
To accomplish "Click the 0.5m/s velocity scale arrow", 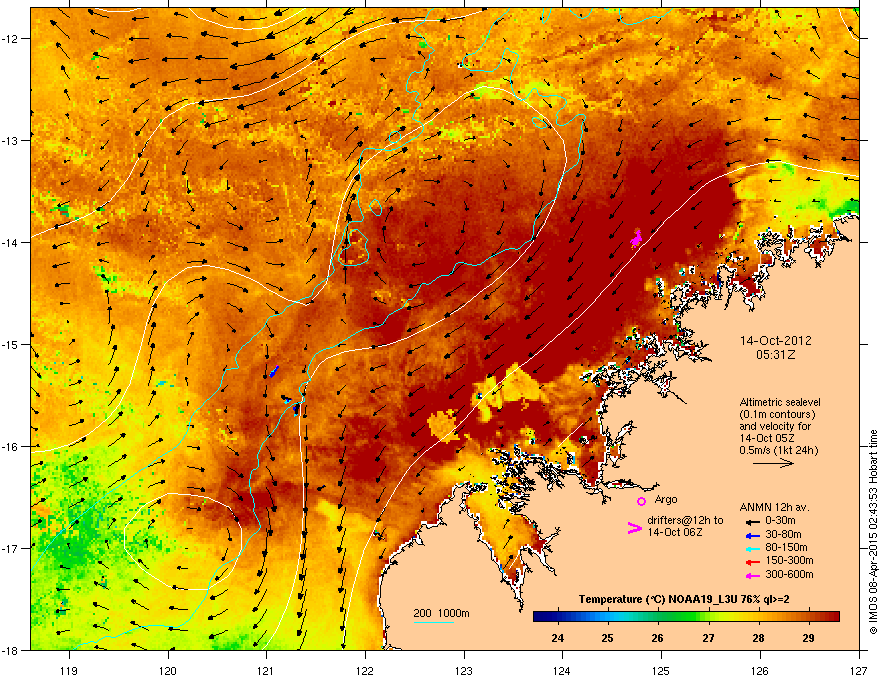I will coord(773,463).
